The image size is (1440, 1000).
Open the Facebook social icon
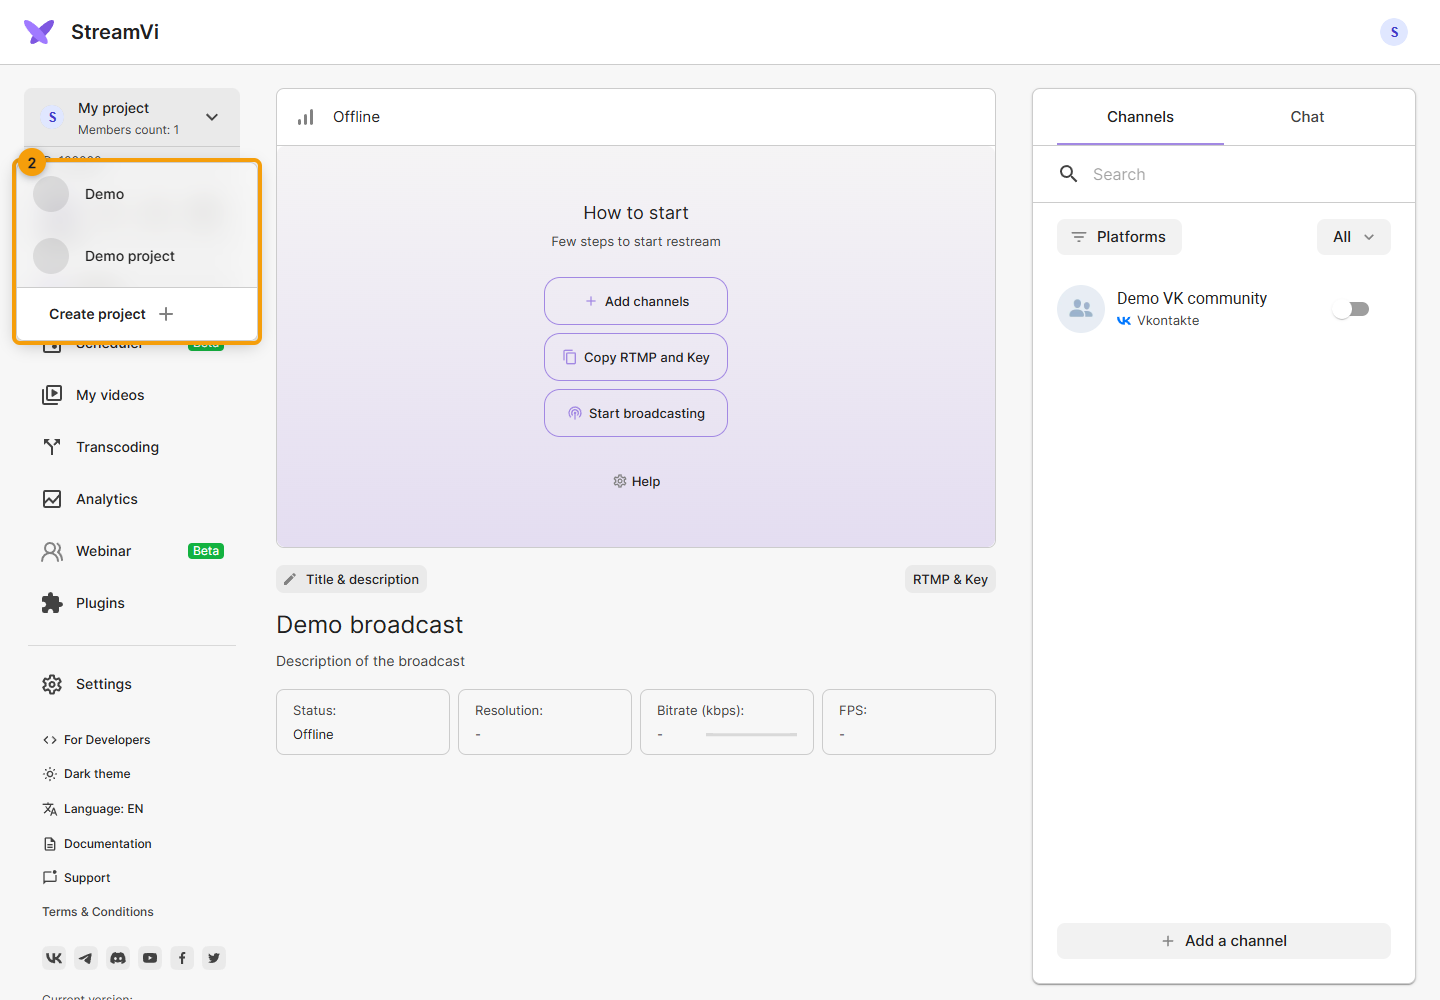pyautogui.click(x=182, y=958)
